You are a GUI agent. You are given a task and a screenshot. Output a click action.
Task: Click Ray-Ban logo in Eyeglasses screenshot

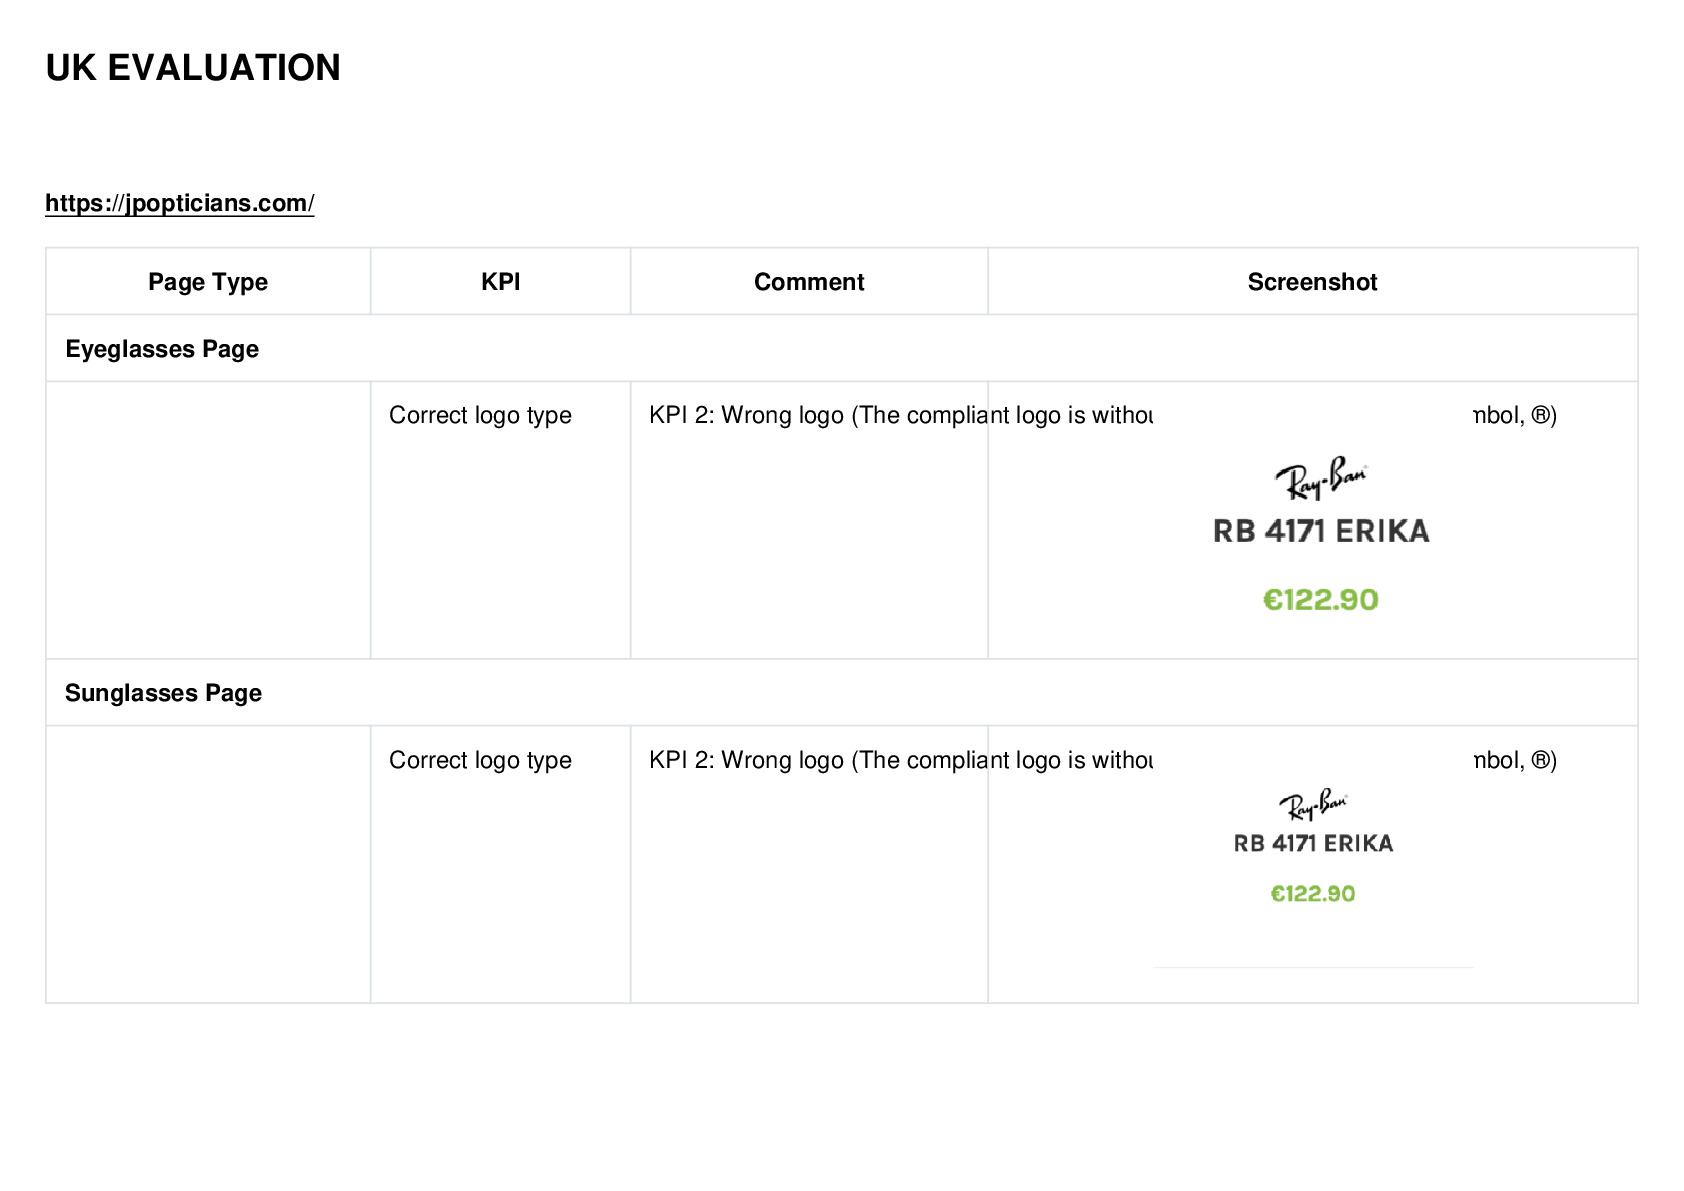tap(1321, 479)
